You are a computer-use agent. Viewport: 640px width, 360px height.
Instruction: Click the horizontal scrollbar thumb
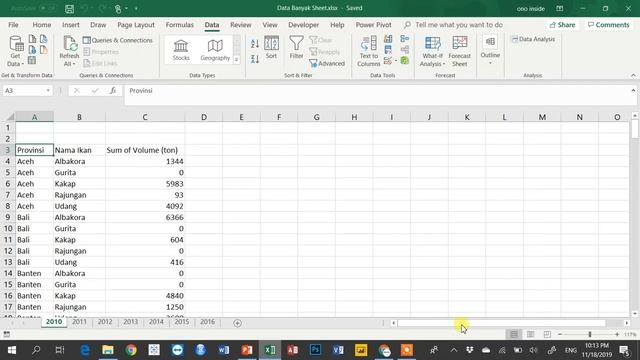pos(502,323)
